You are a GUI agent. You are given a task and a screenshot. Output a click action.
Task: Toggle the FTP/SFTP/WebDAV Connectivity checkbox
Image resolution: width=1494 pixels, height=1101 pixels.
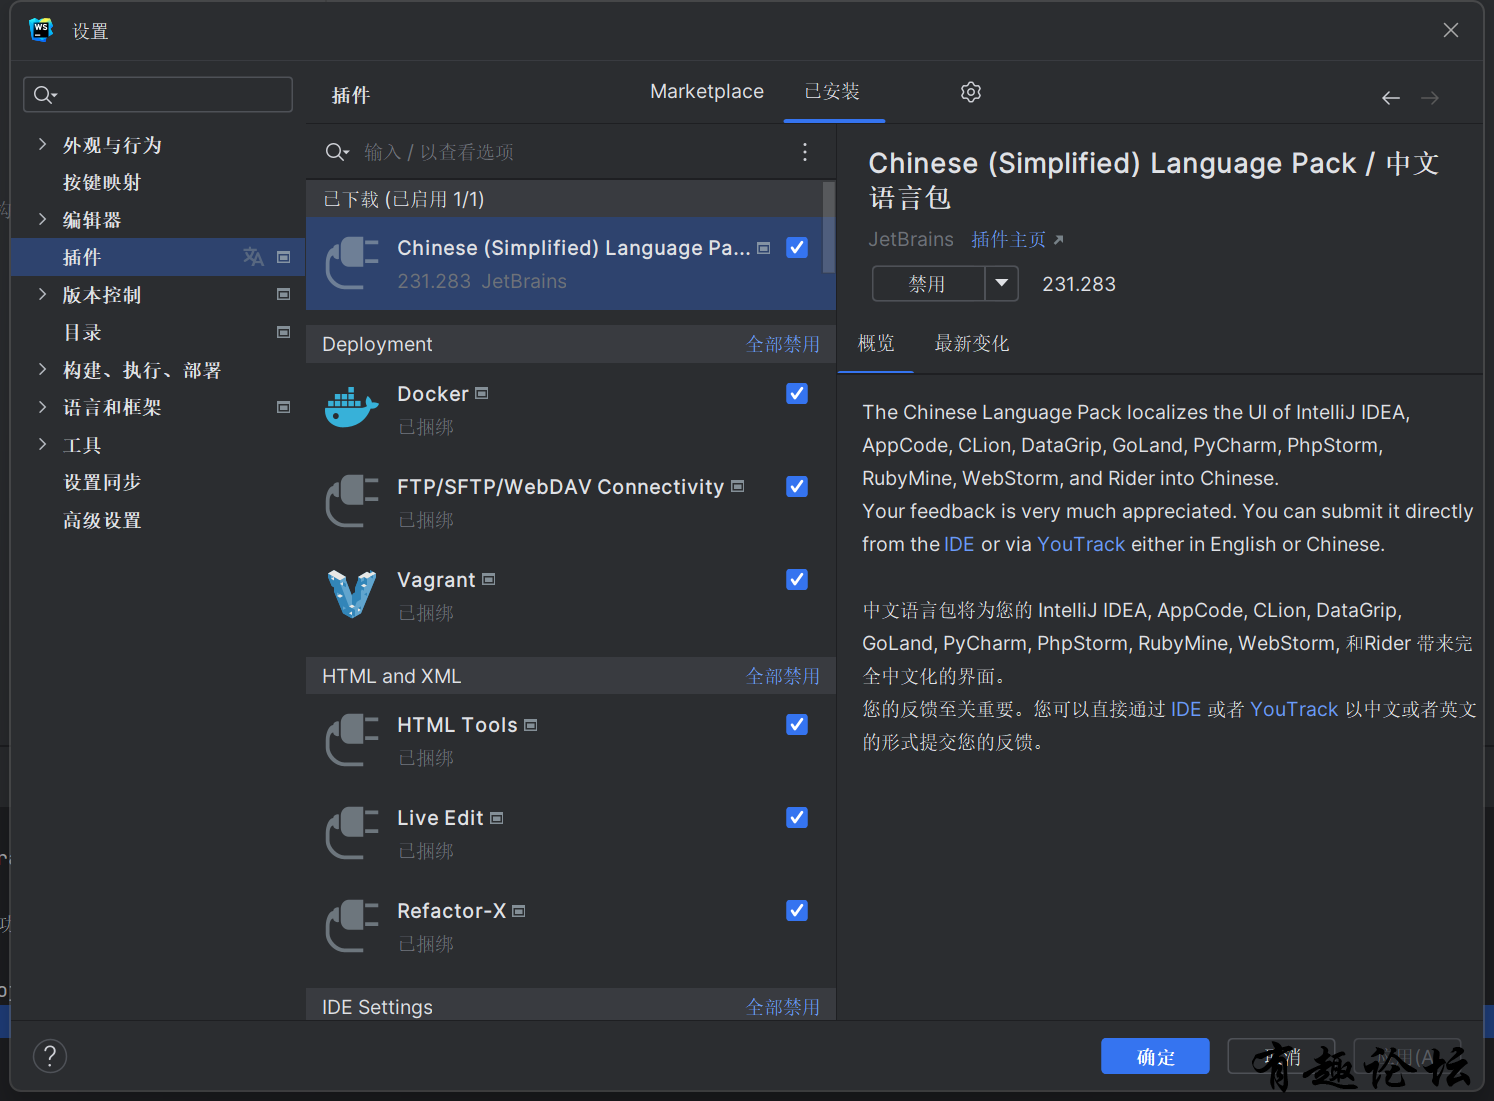(x=797, y=486)
